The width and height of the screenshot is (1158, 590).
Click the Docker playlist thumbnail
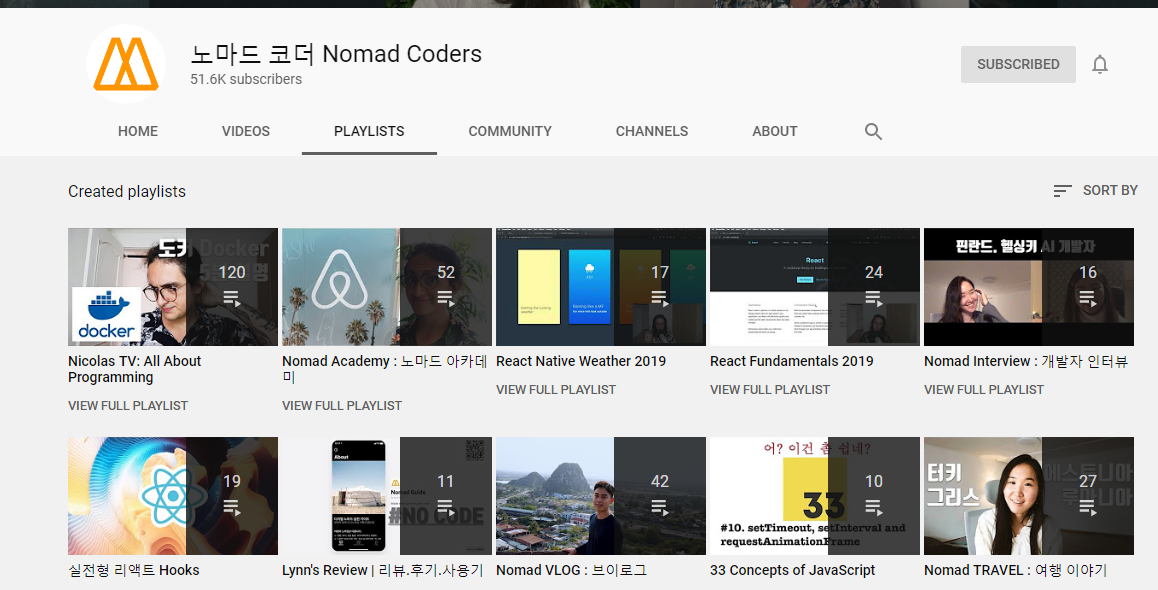pyautogui.click(x=173, y=287)
